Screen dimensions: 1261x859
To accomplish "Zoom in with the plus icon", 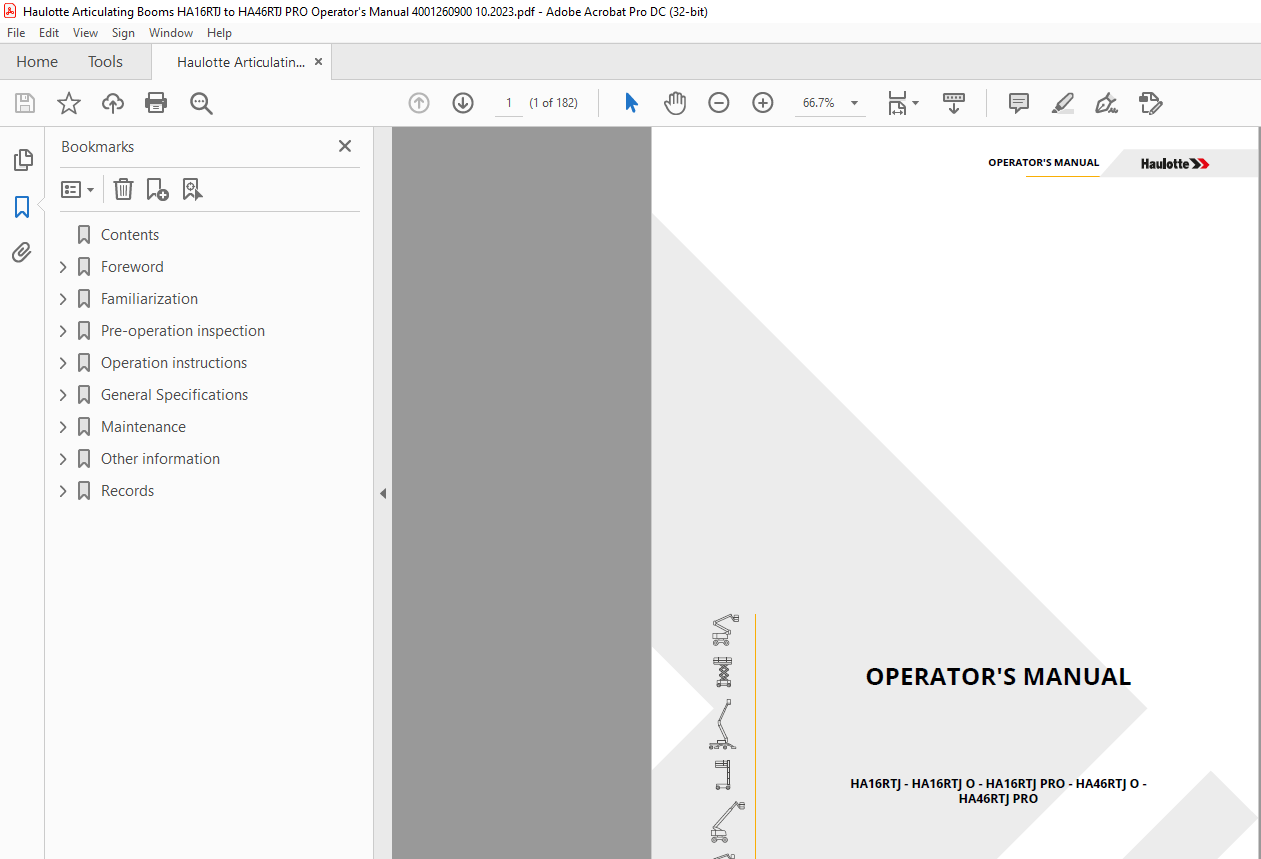I will pos(763,103).
